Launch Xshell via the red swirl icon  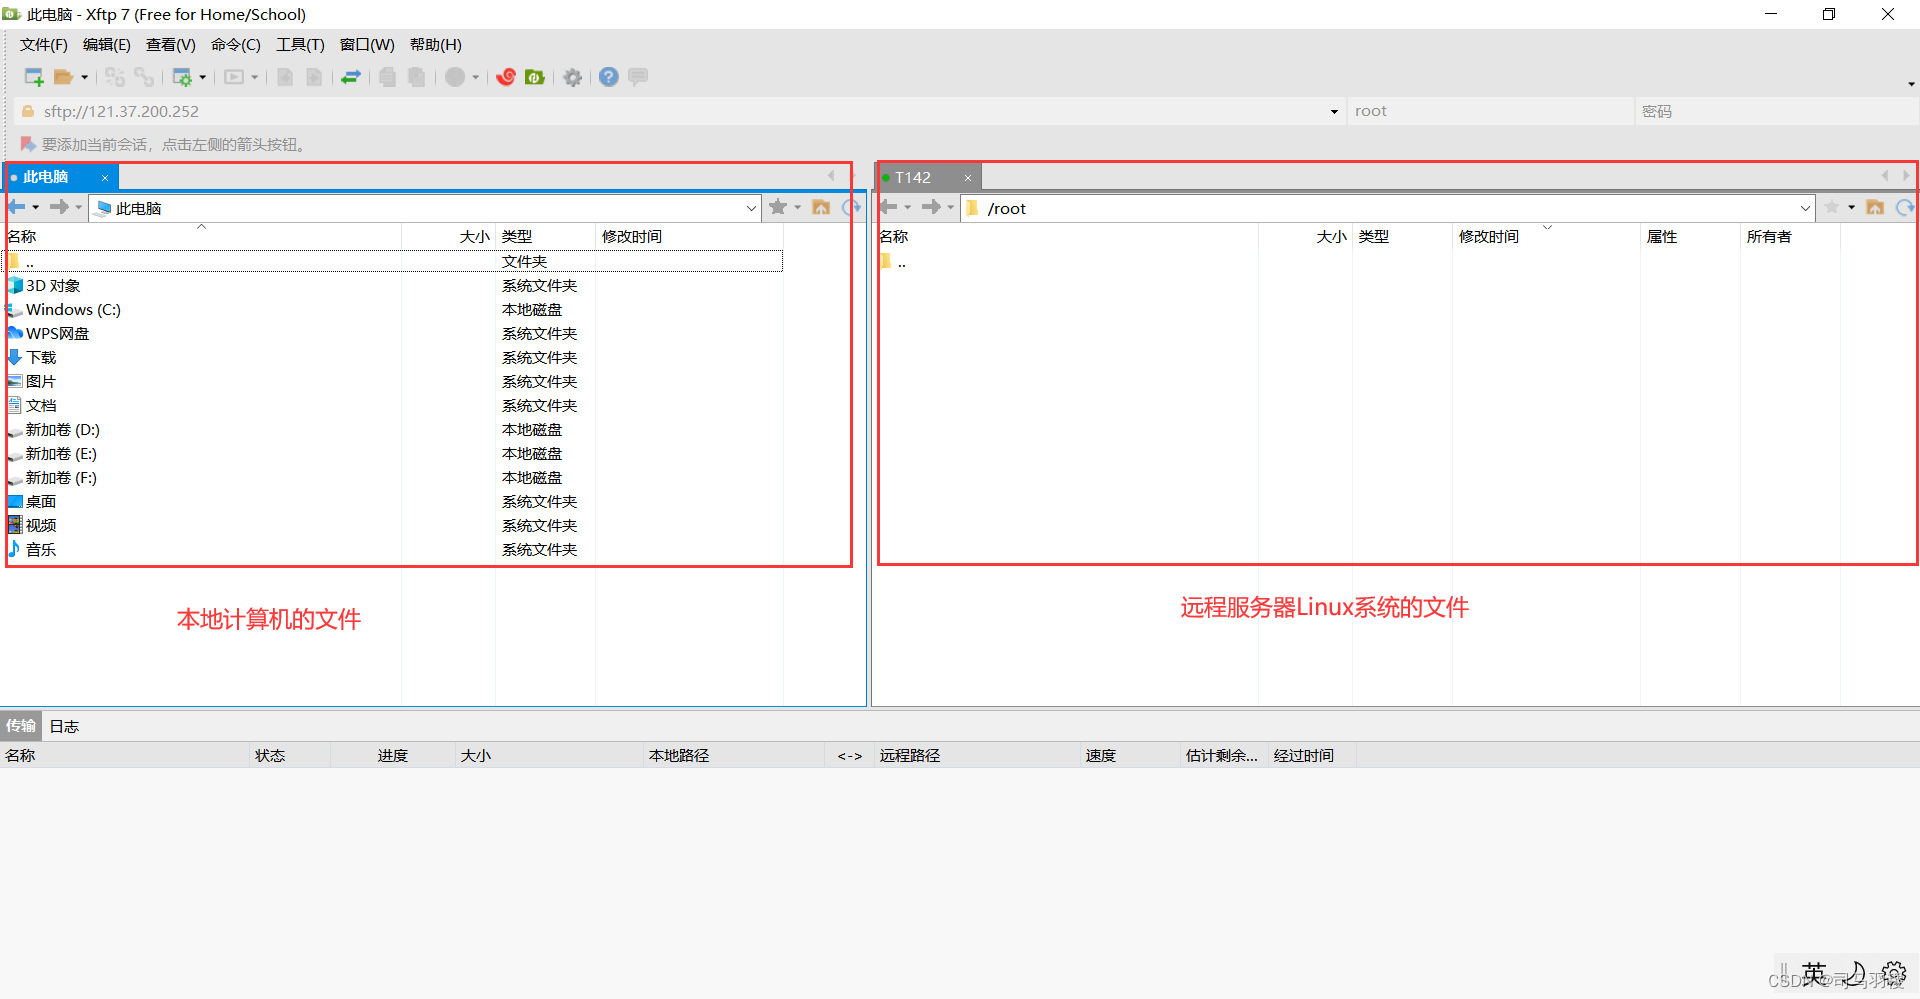[506, 77]
